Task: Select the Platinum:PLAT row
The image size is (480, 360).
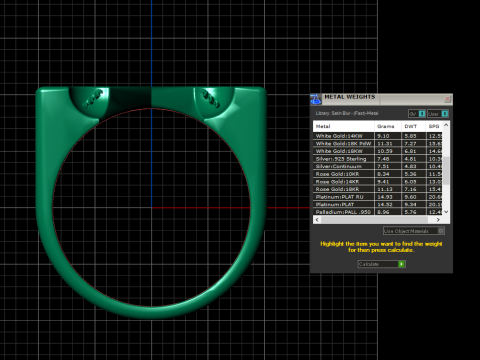Action: coord(378,204)
